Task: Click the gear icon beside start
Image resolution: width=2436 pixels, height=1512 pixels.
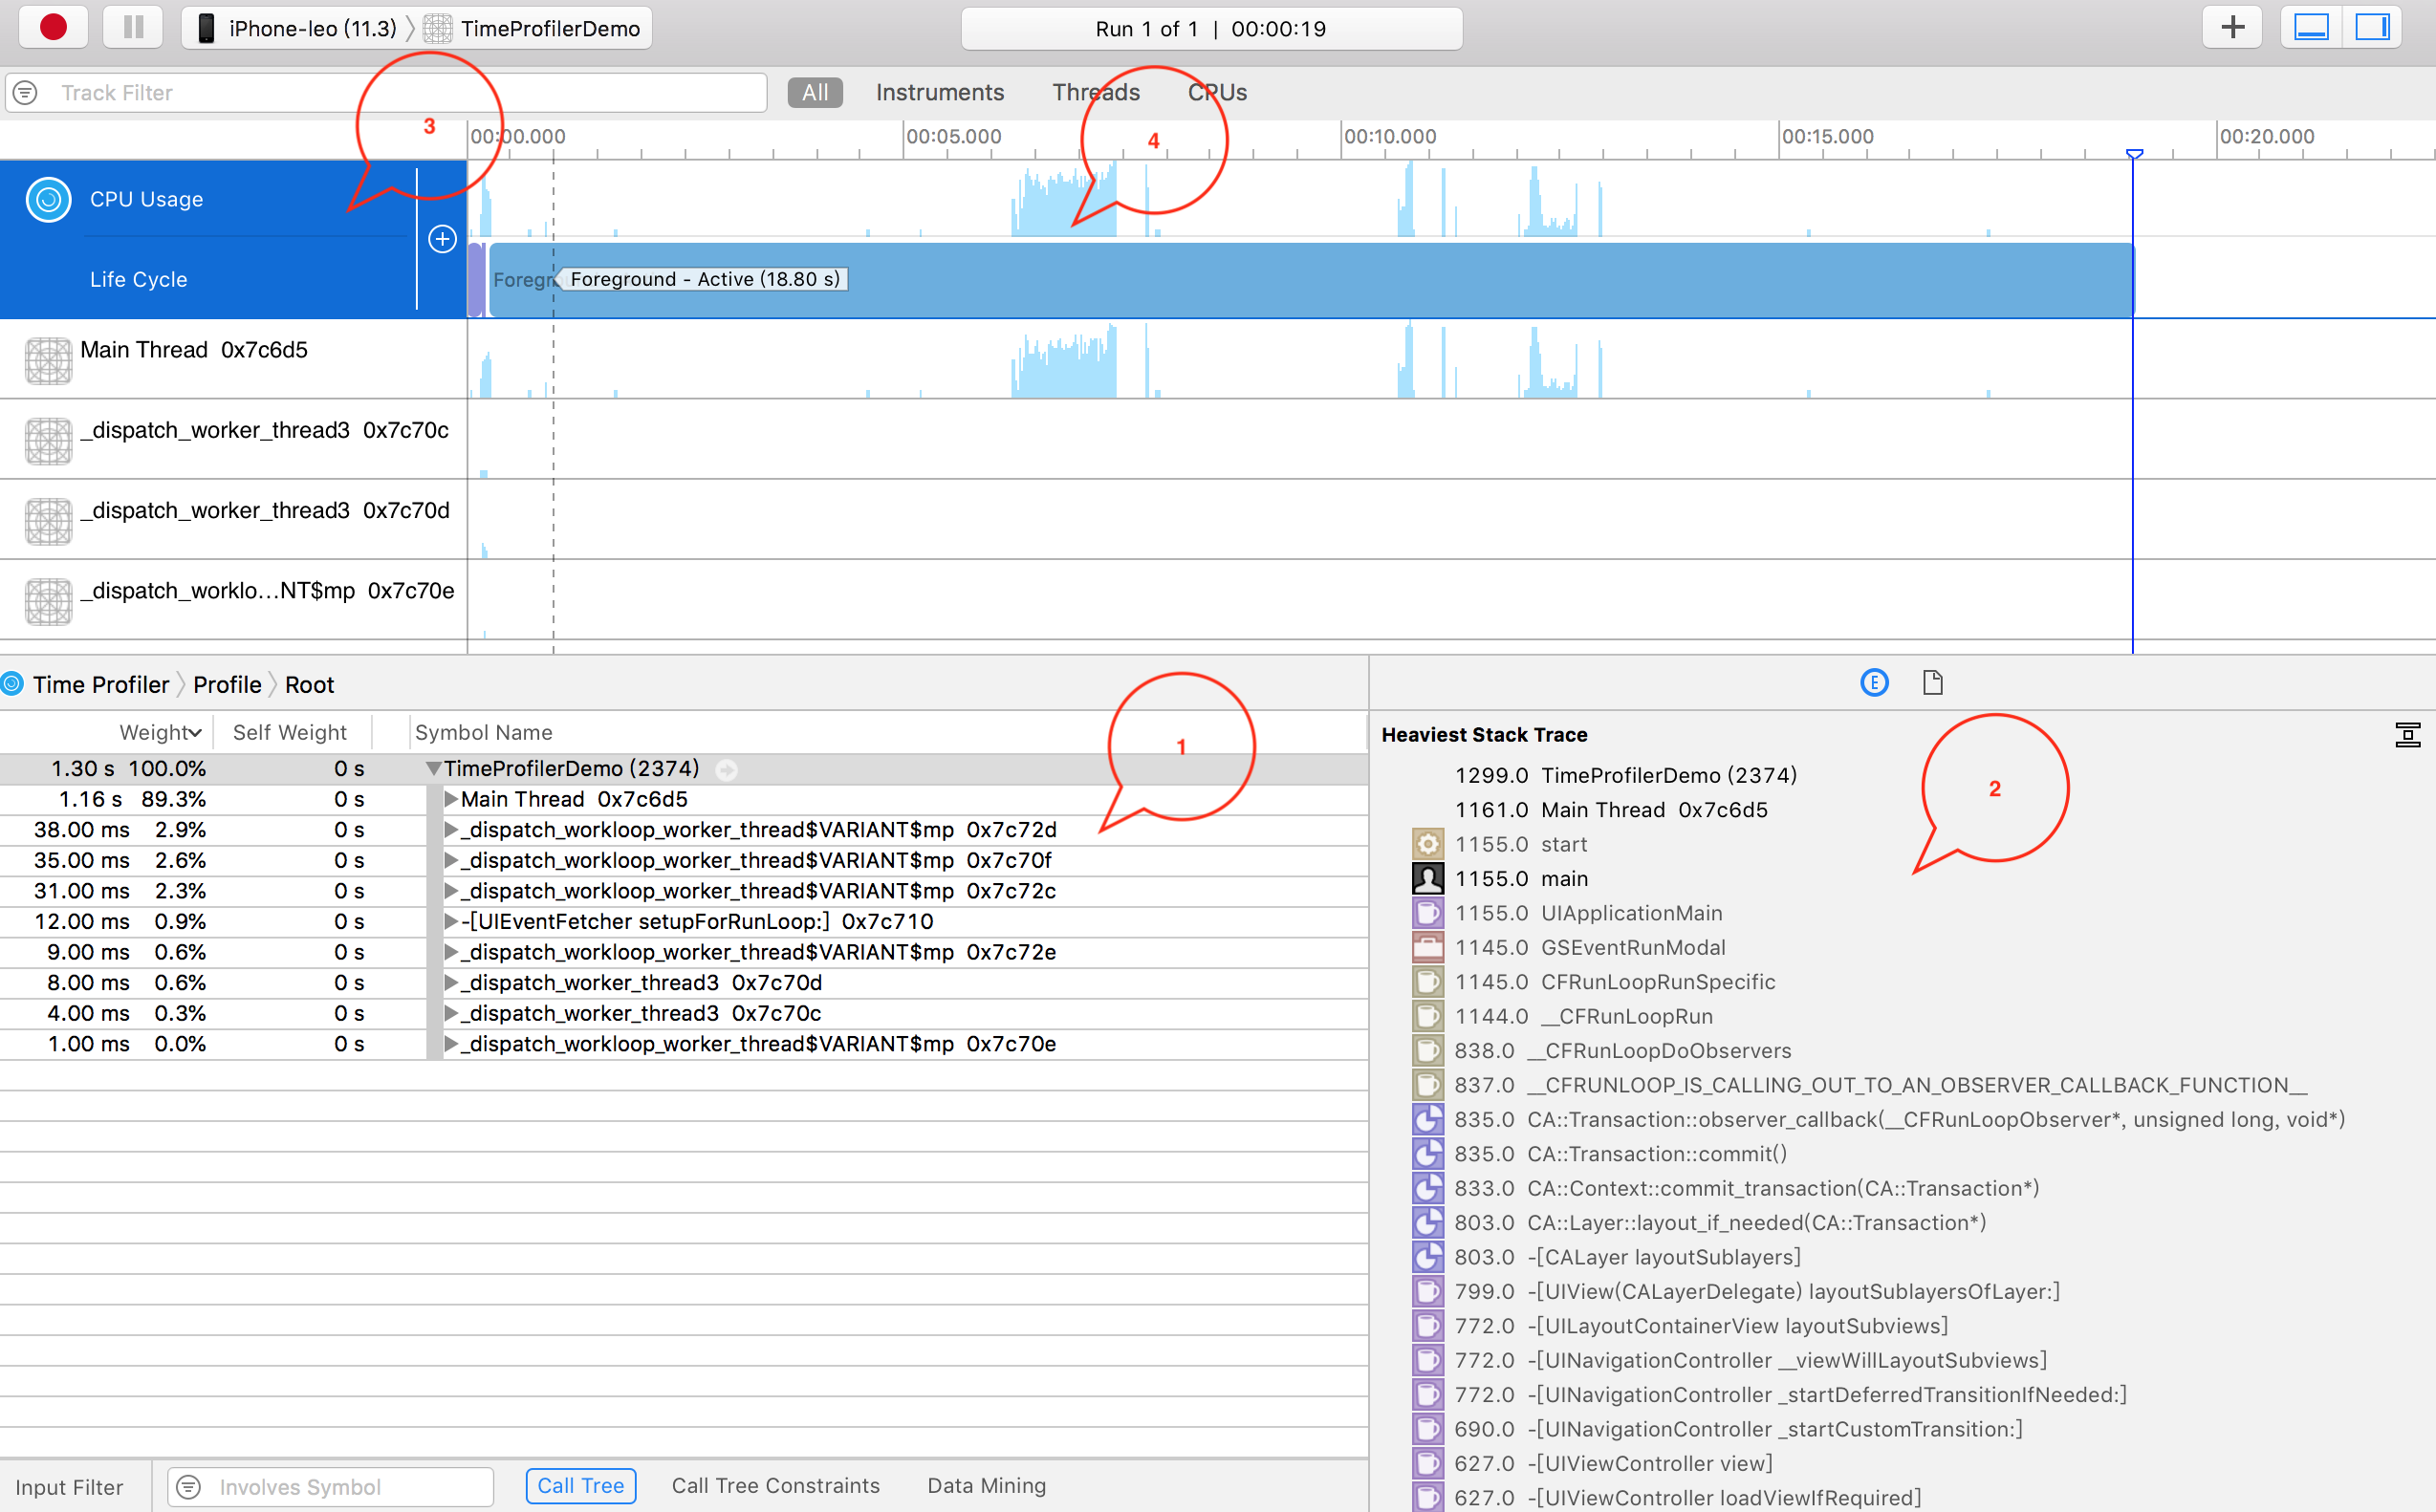Action: coord(1428,844)
